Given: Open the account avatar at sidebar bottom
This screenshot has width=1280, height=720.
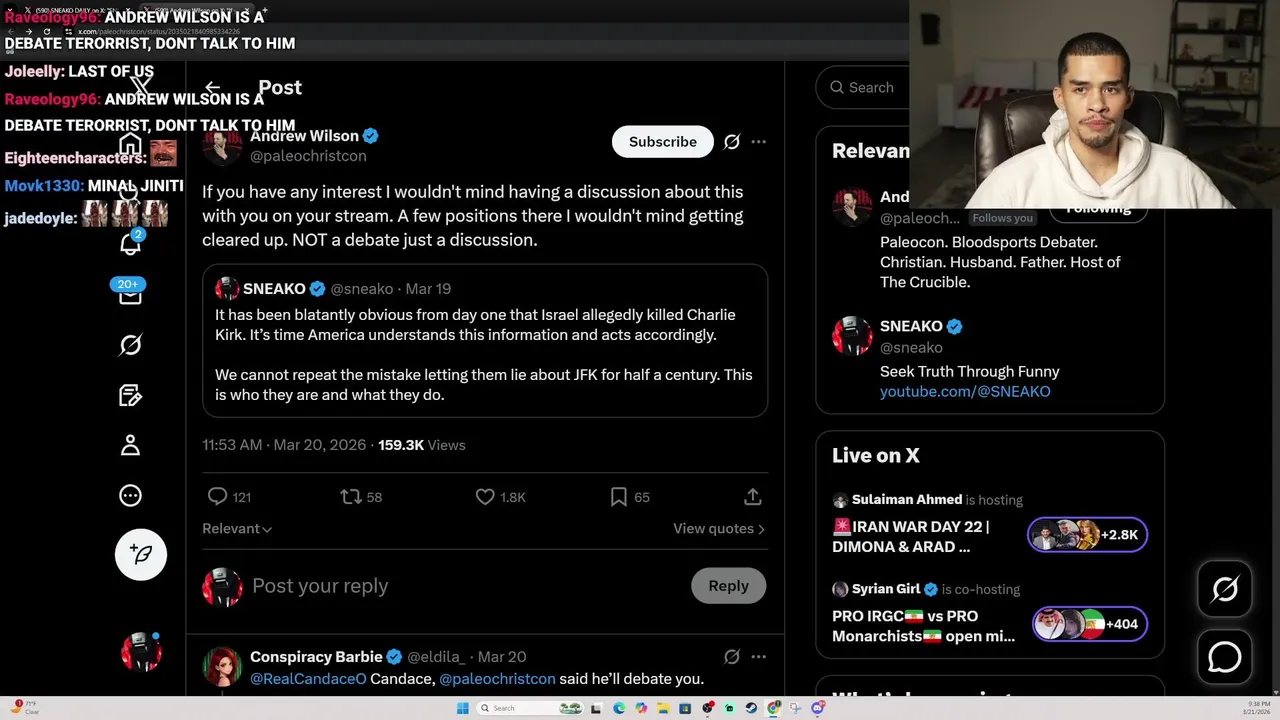Looking at the screenshot, I should point(141,651).
